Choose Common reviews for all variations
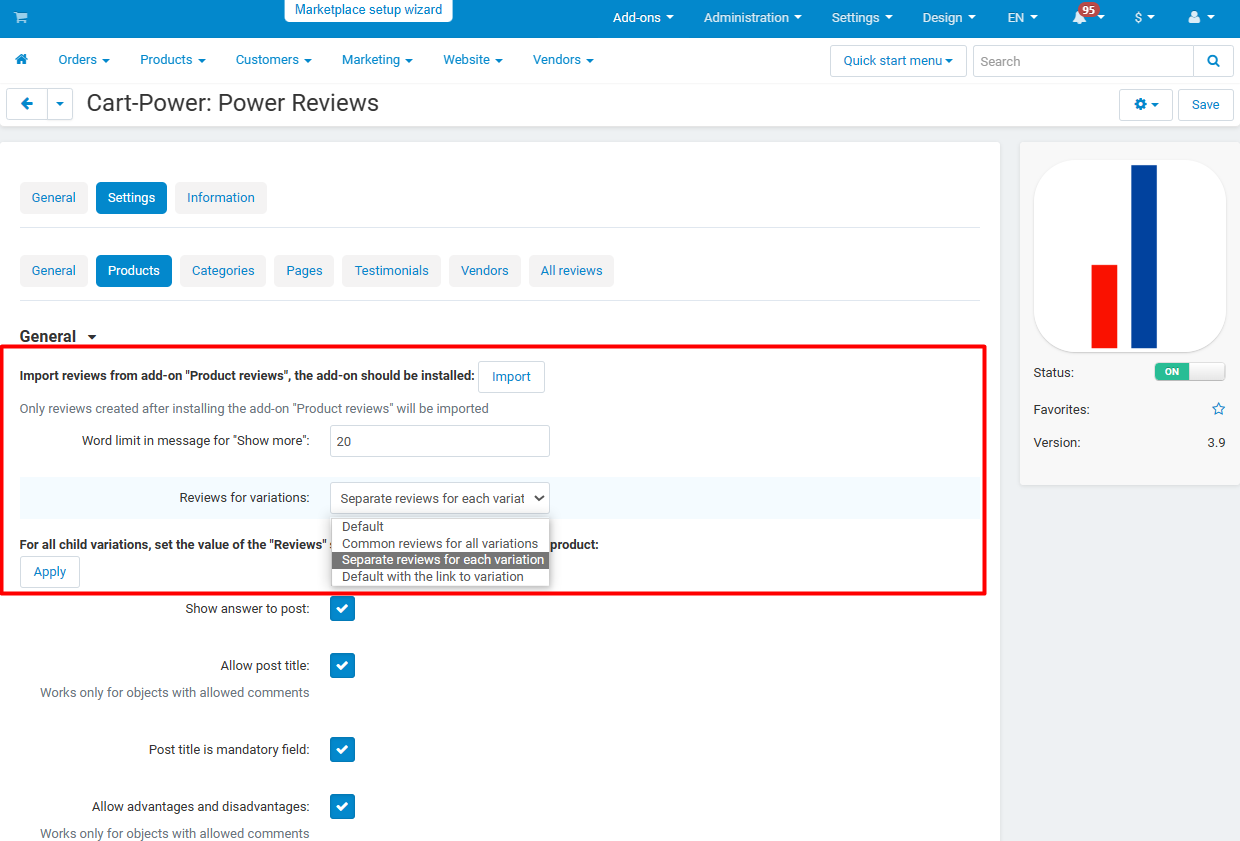This screenshot has height=841, width=1240. tap(440, 544)
